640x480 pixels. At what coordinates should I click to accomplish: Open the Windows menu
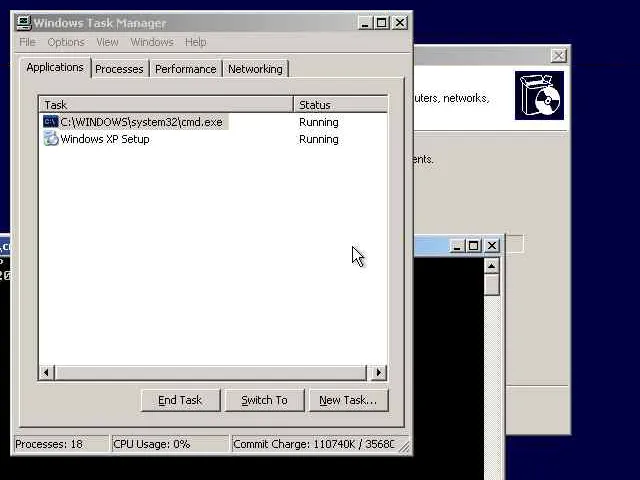point(152,42)
